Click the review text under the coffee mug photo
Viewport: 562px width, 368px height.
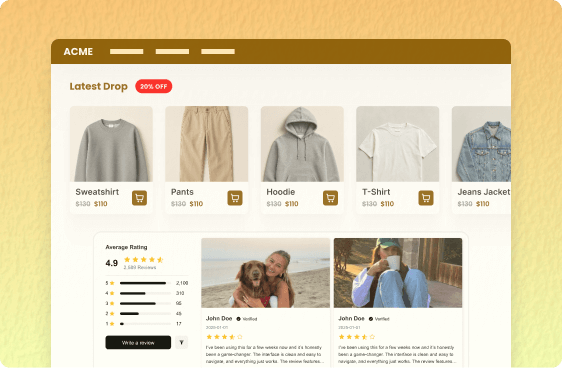[397, 354]
